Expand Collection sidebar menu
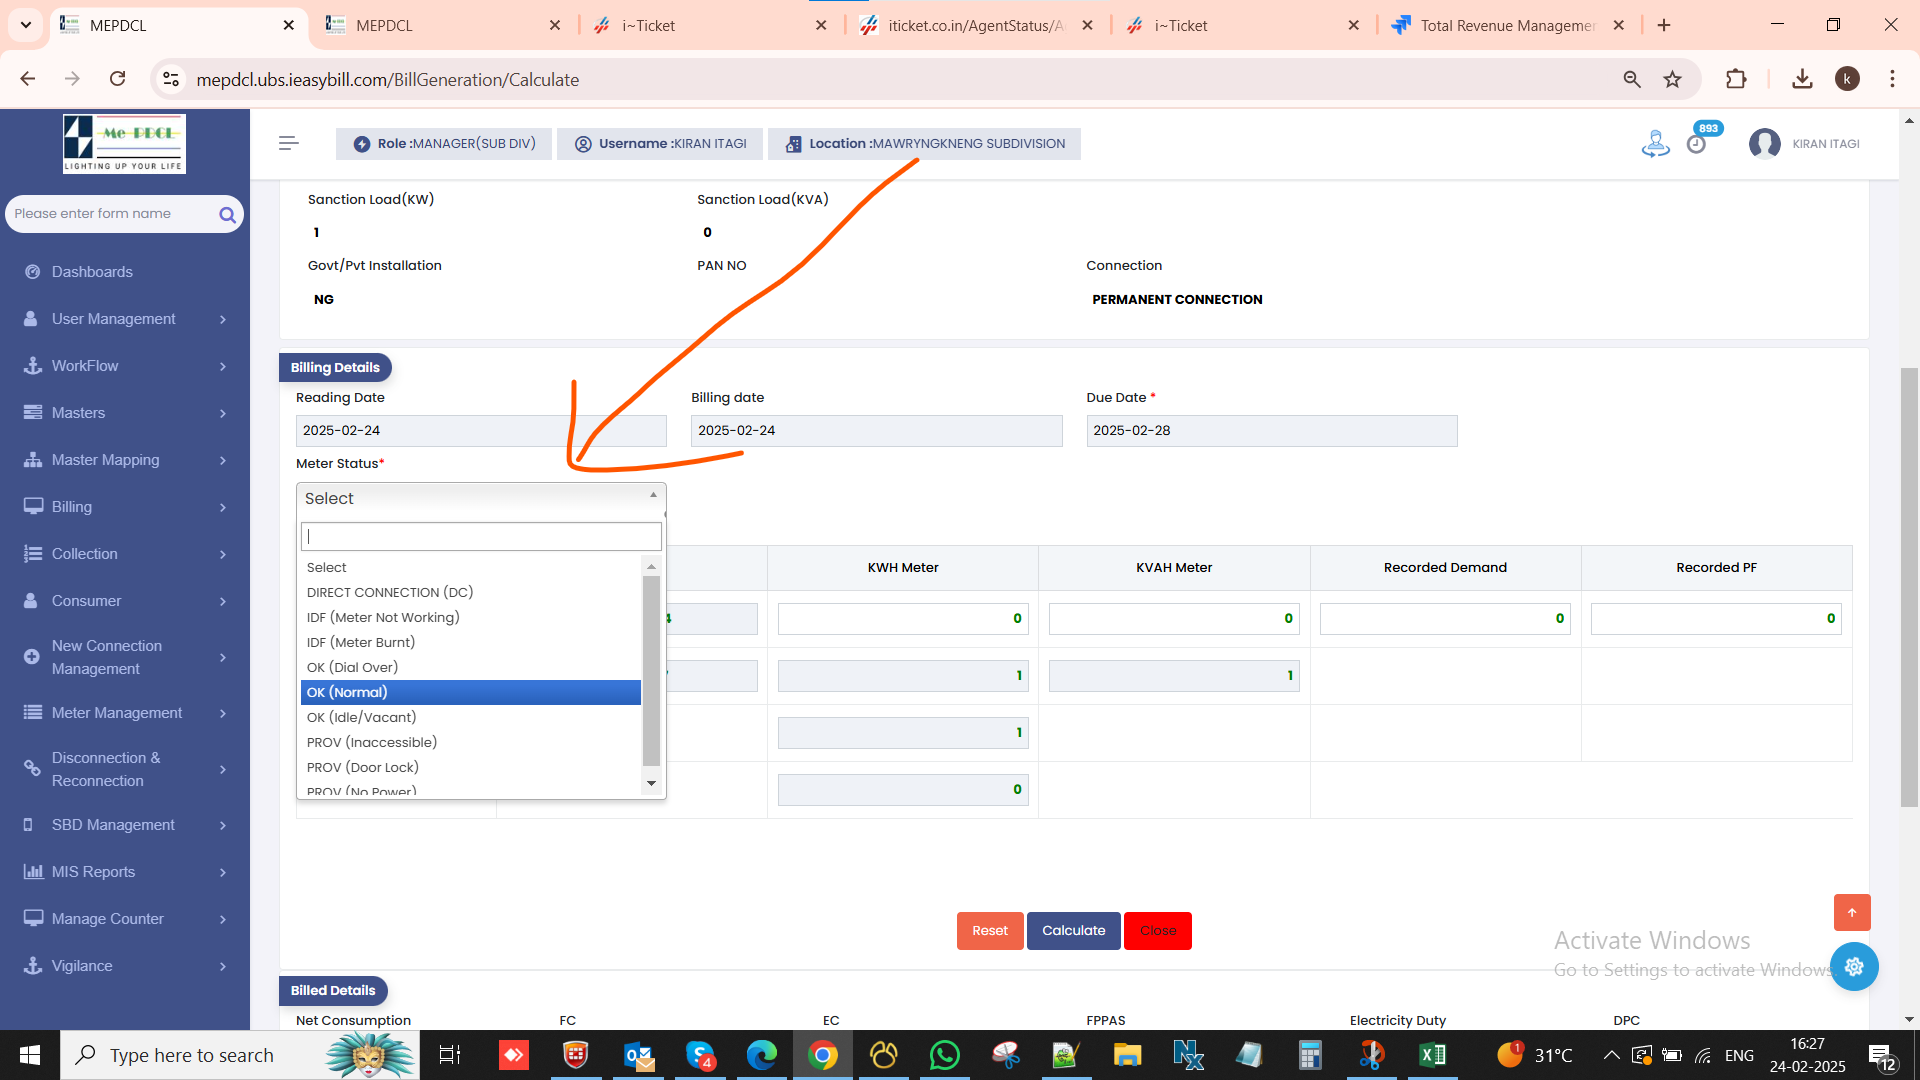 125,554
